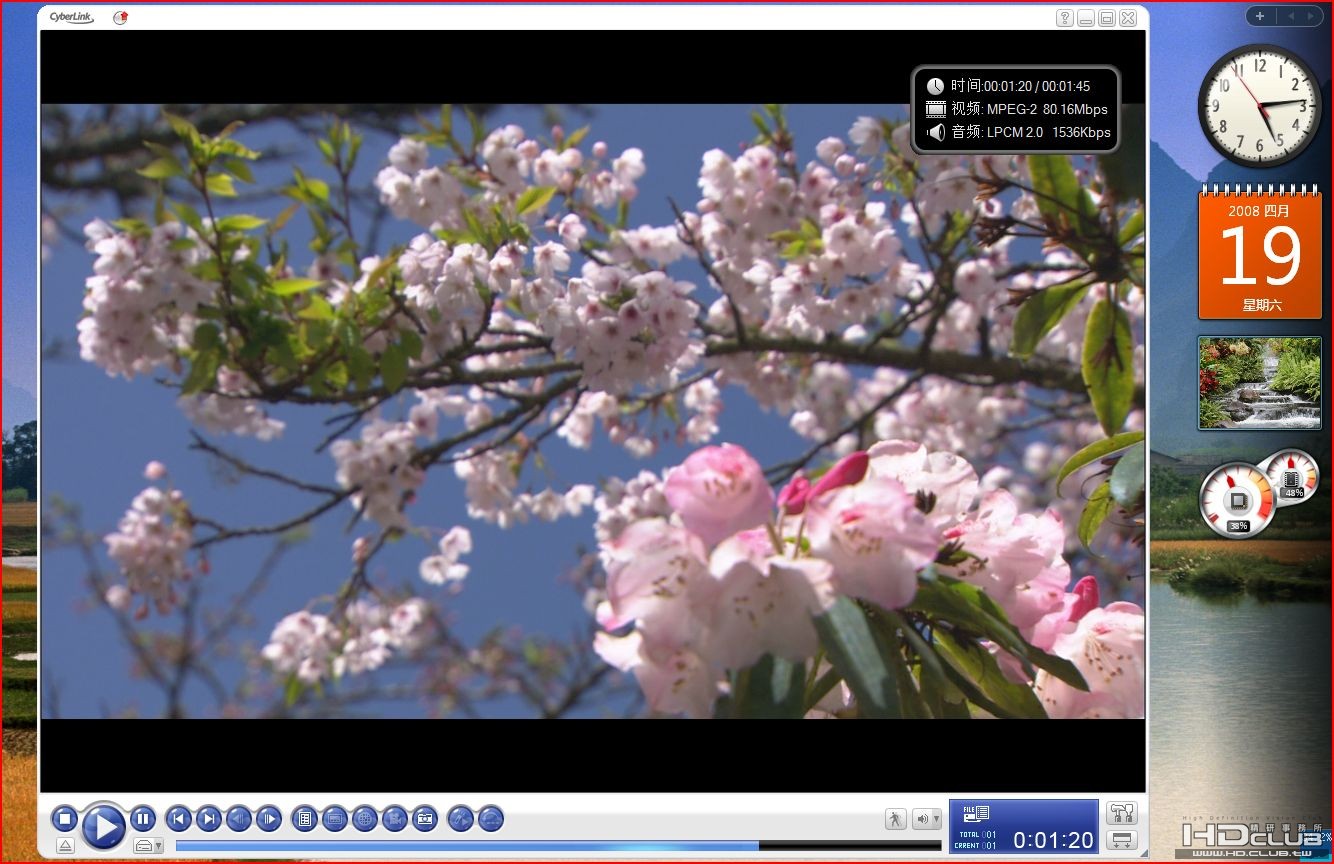Open PowerDVD help
This screenshot has width=1334, height=864.
pyautogui.click(x=1066, y=18)
